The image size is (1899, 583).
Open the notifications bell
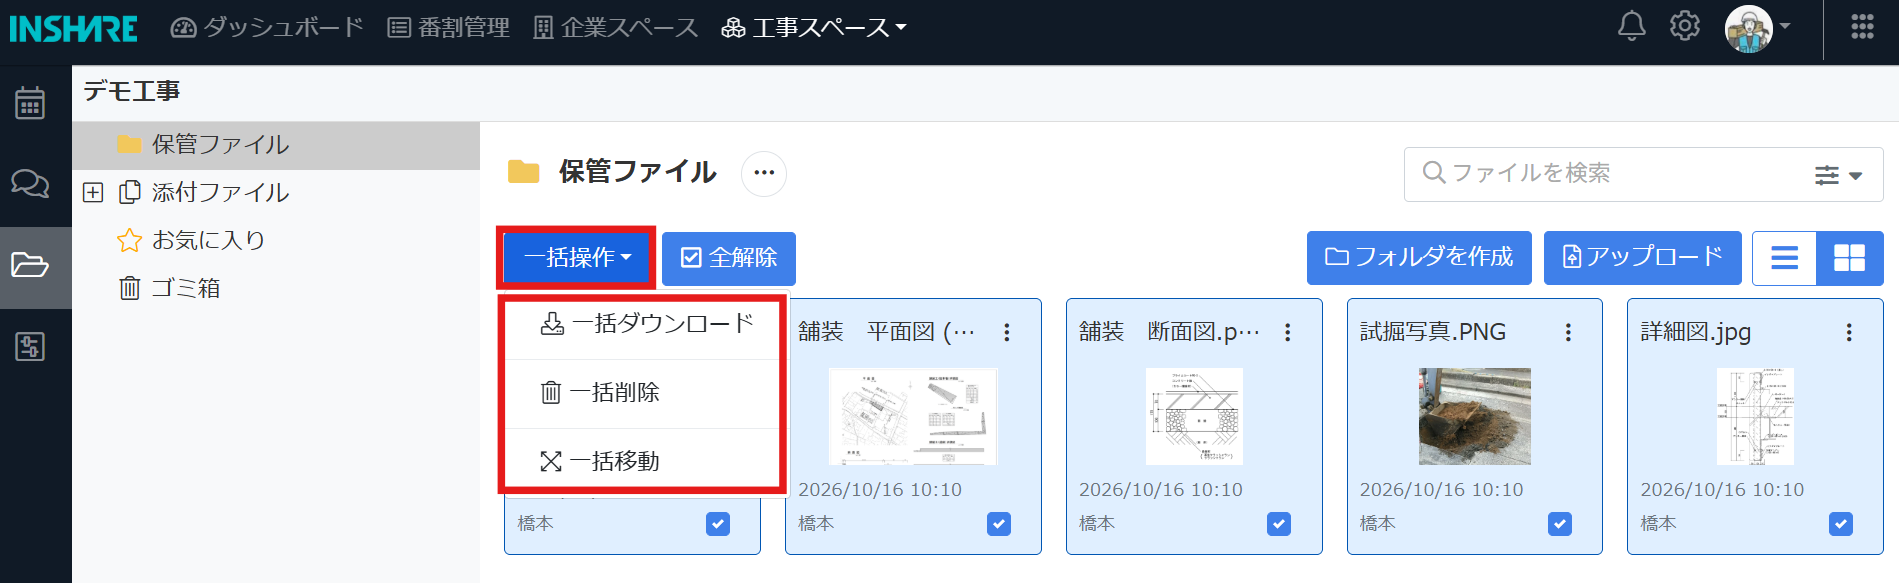click(1631, 26)
